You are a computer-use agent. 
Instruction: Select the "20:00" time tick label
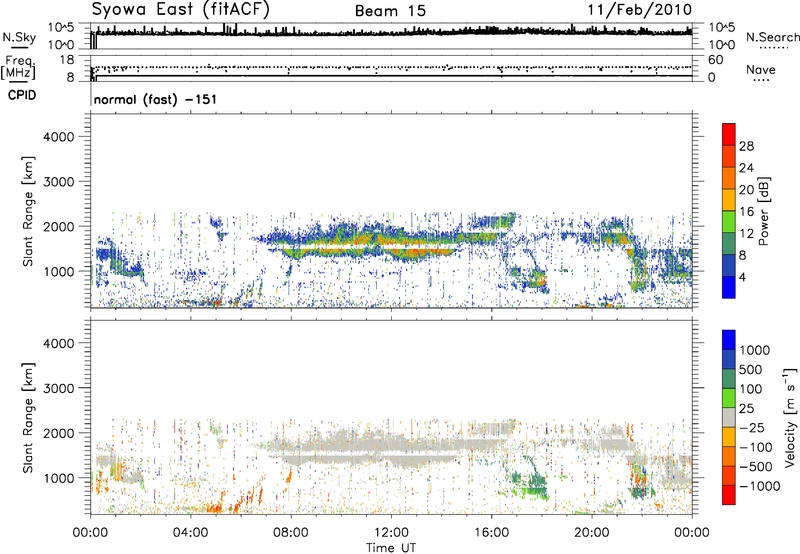[x=591, y=533]
